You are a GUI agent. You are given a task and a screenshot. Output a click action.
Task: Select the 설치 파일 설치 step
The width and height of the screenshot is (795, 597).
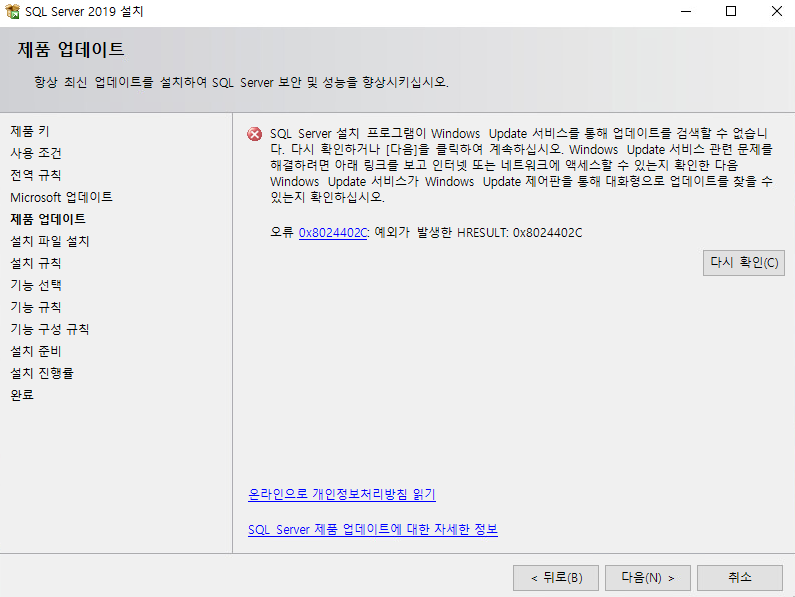coord(50,241)
